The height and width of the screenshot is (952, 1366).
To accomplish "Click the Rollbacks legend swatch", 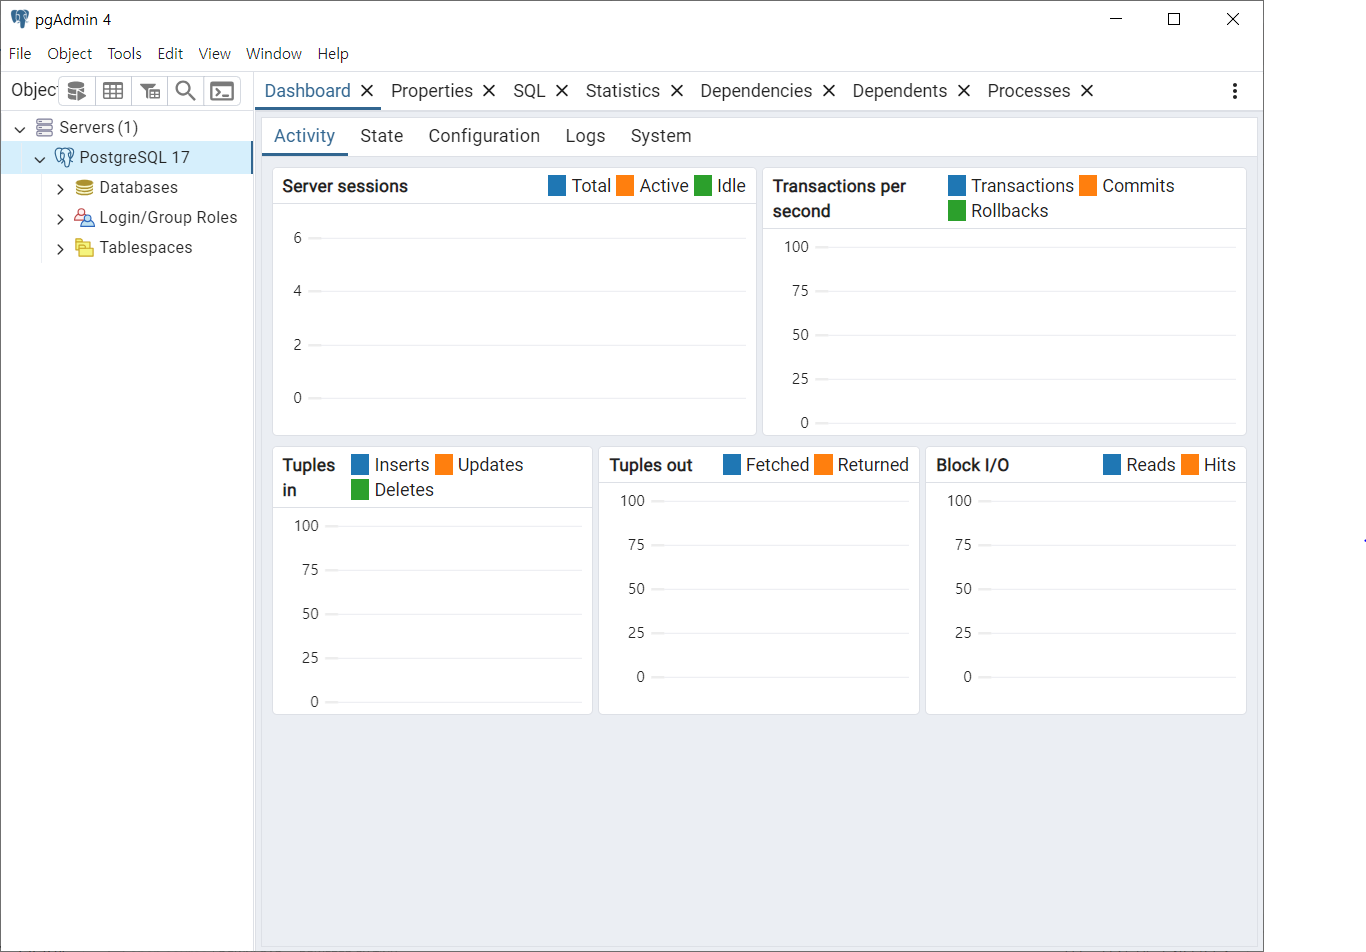I will tap(957, 211).
